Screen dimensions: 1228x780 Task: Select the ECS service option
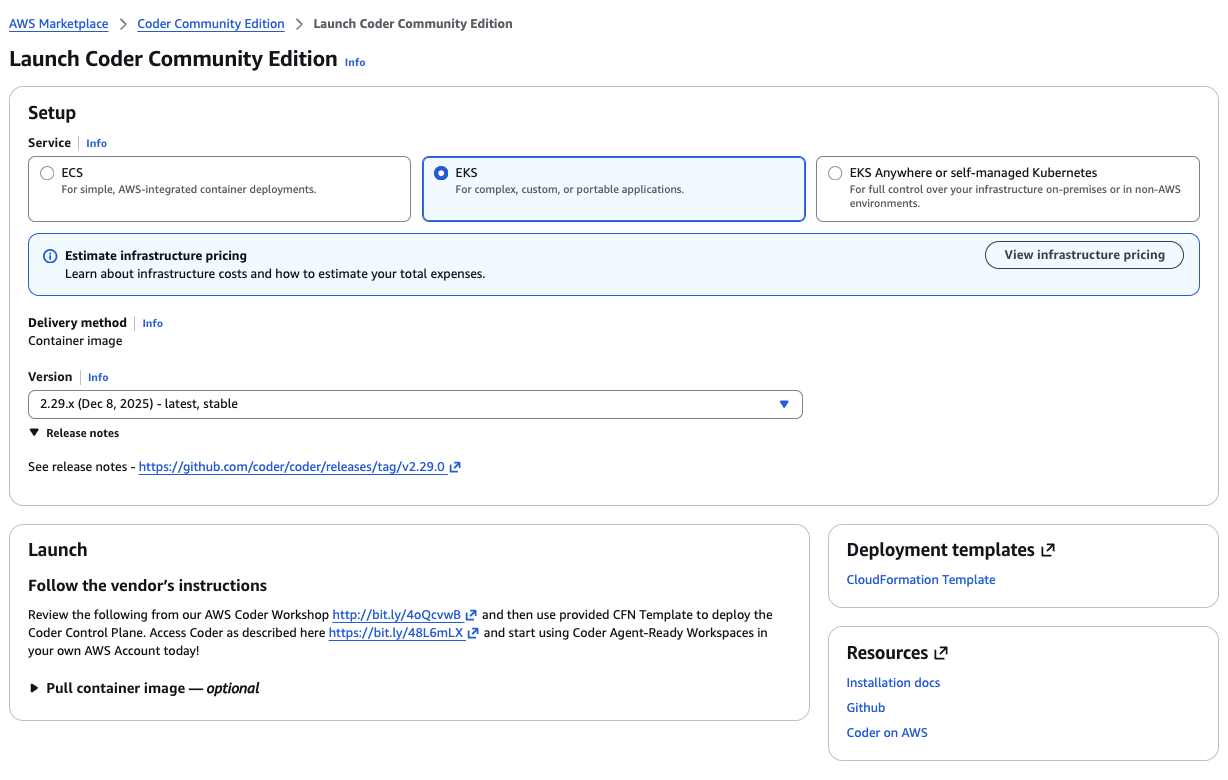pos(47,172)
